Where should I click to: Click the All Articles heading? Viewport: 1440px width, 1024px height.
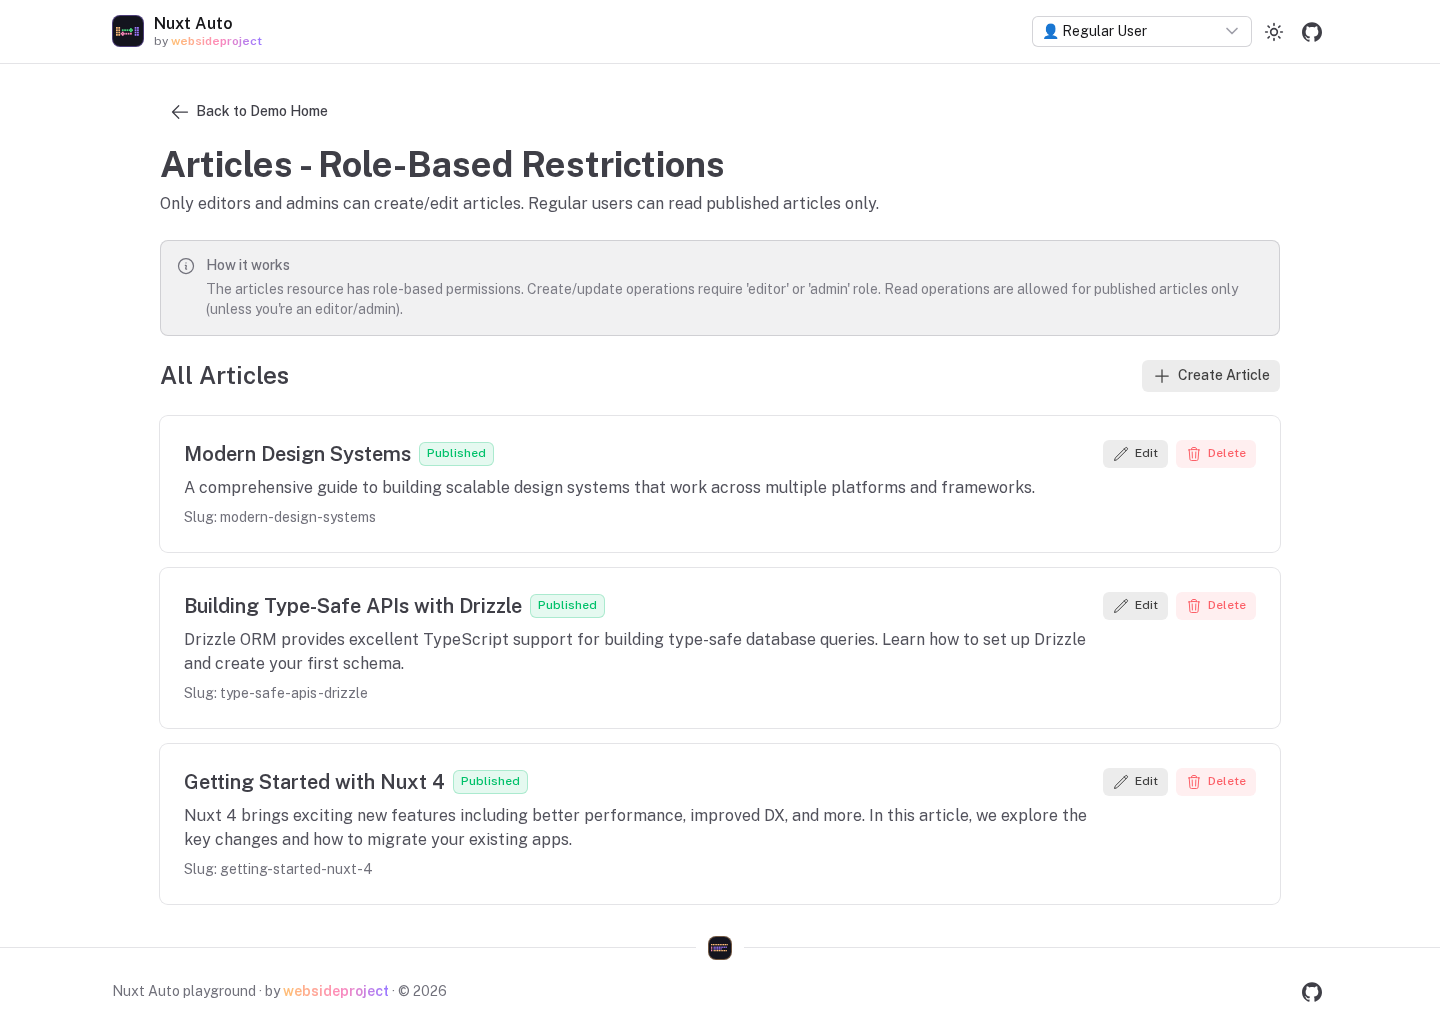(x=225, y=376)
